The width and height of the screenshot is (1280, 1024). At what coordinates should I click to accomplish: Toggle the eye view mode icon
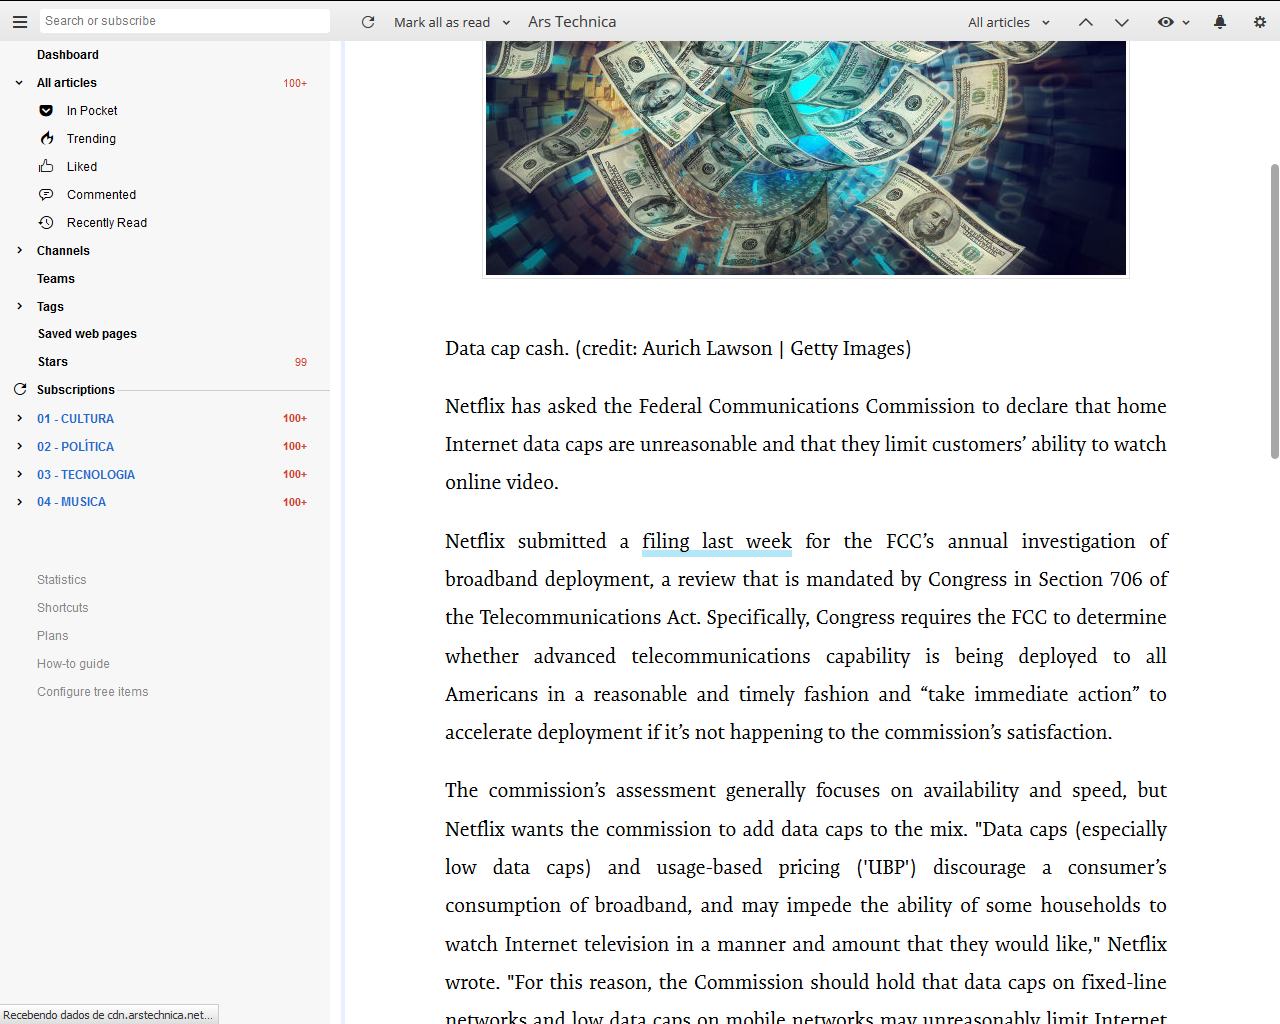click(x=1166, y=22)
